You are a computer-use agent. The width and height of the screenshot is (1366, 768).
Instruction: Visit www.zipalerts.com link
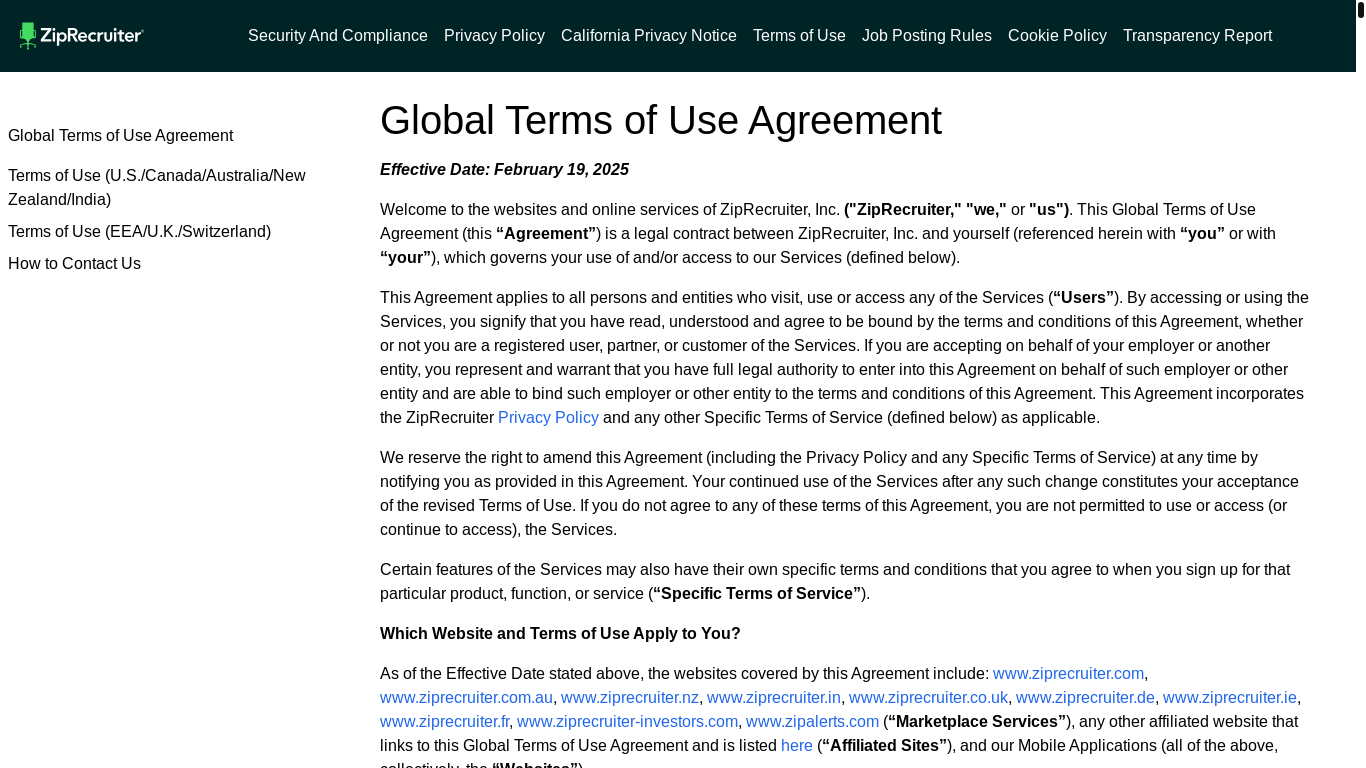tap(812, 722)
